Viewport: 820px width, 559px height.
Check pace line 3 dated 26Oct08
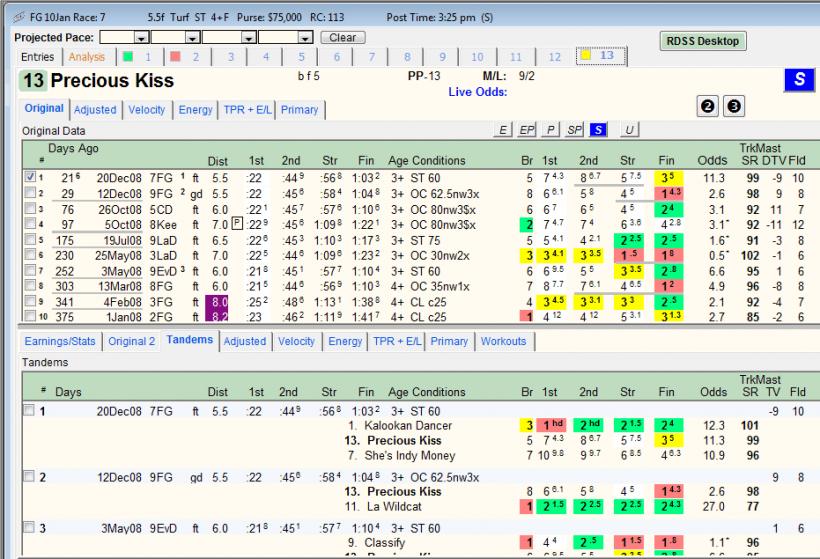pyautogui.click(x=30, y=208)
